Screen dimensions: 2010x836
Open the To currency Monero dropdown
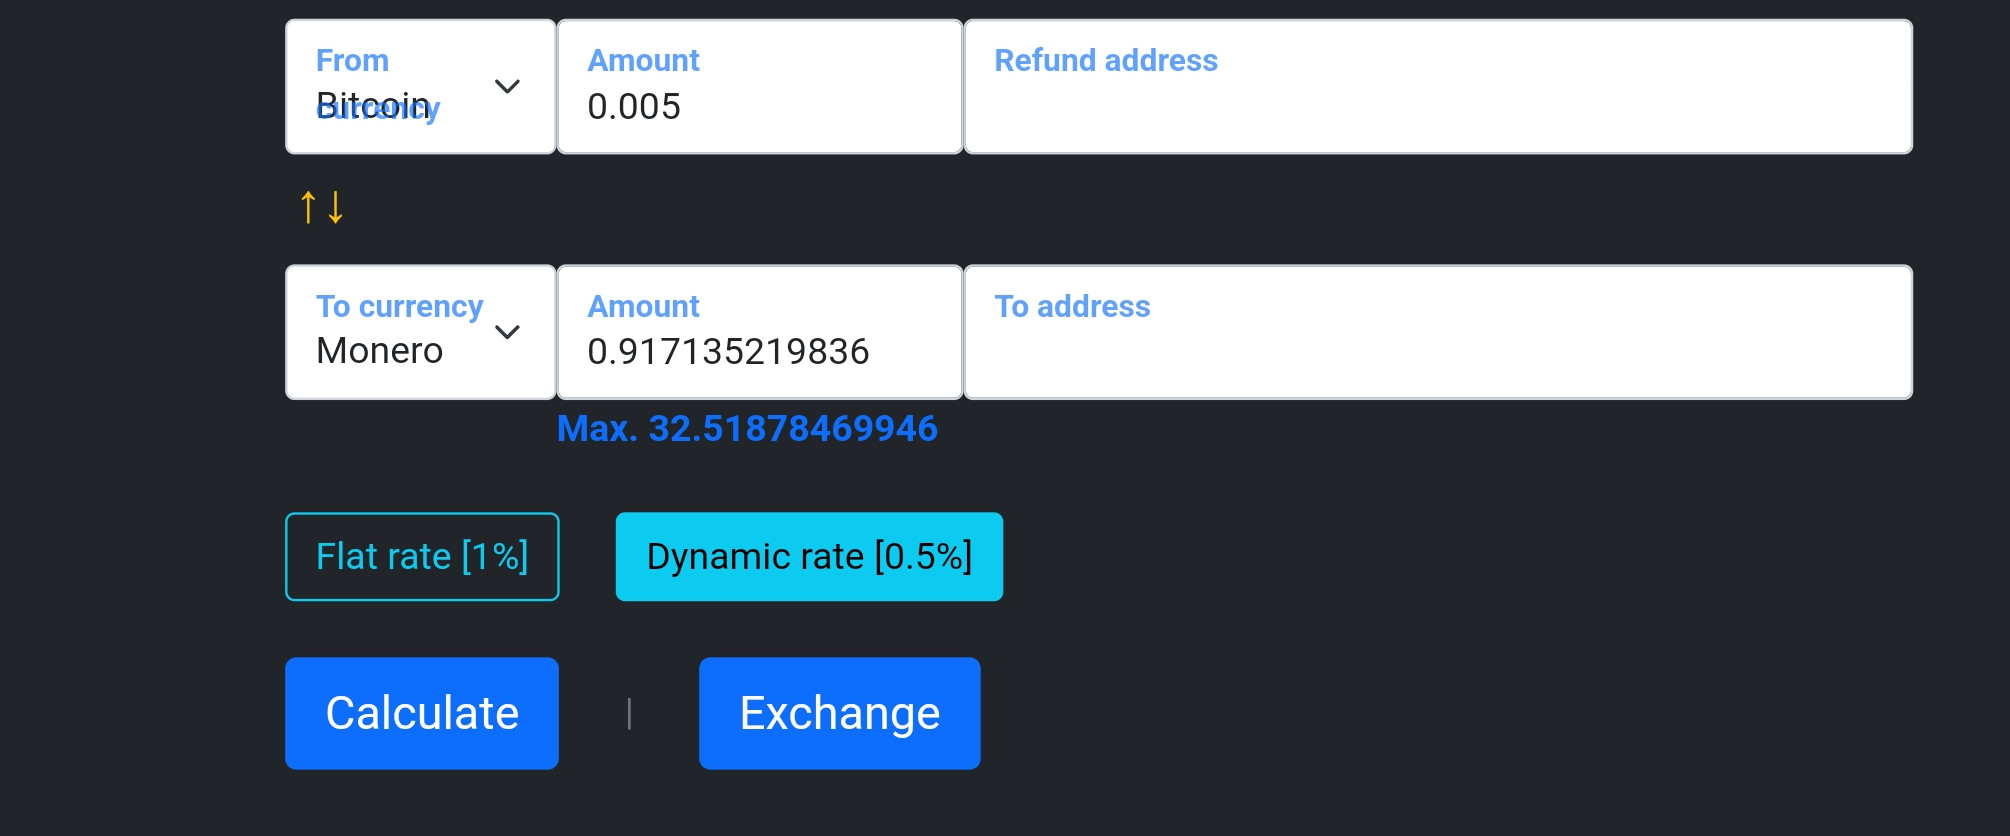[x=421, y=332]
